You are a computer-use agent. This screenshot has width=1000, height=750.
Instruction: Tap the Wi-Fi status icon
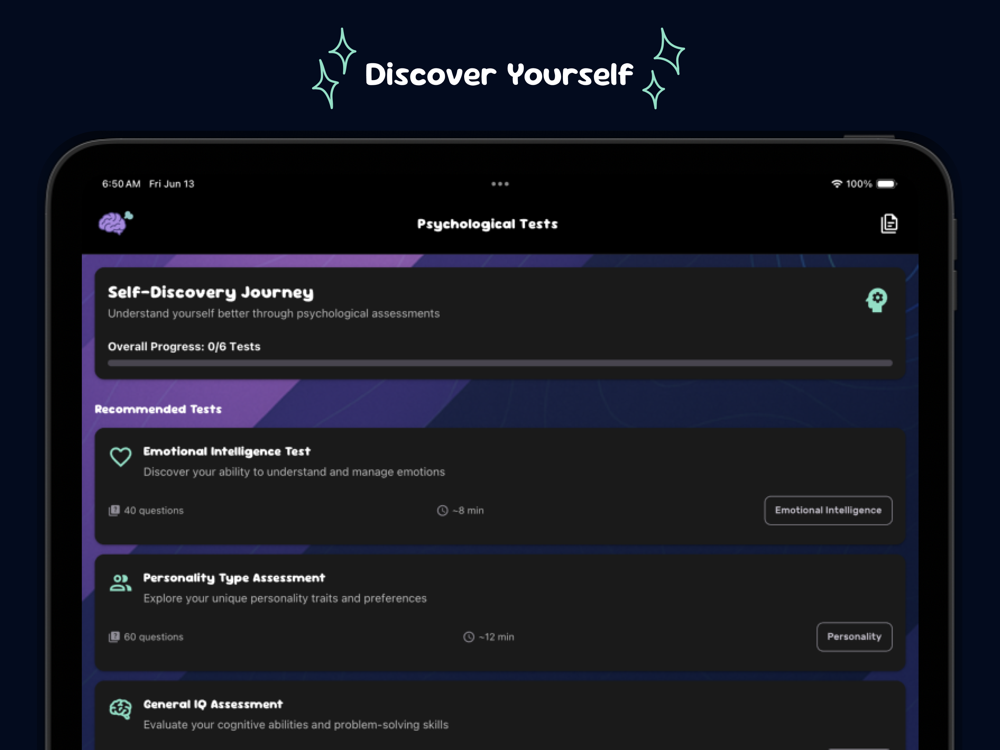tap(837, 184)
